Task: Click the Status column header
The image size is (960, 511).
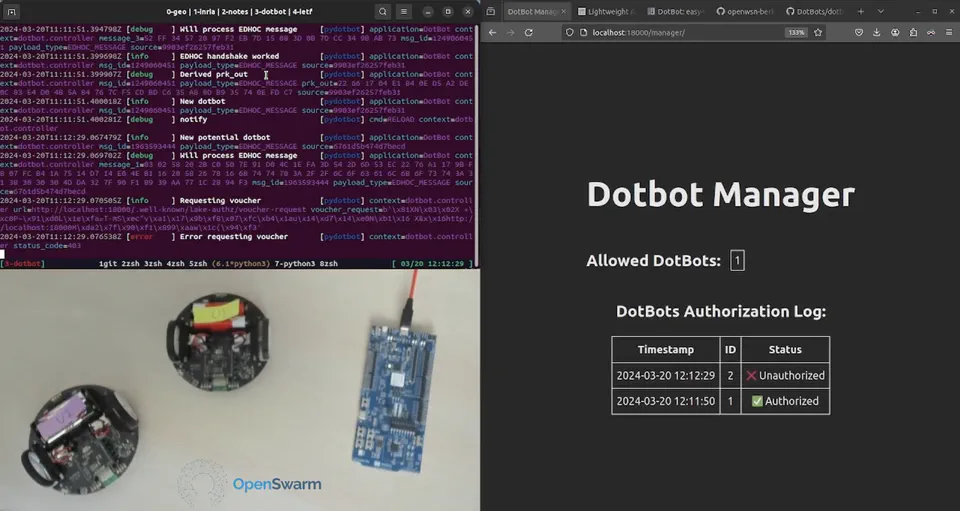Action: click(x=785, y=349)
